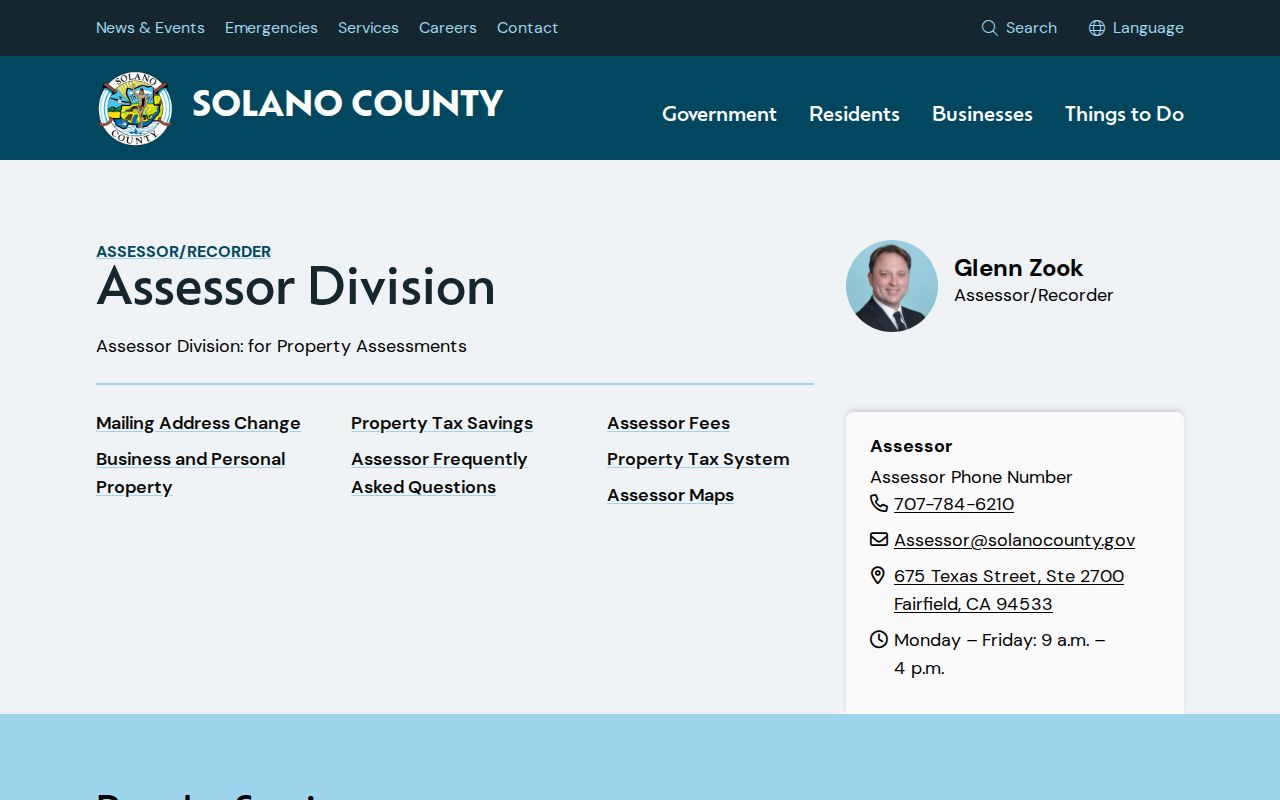Click the phone icon beside 707-784-6210
Screen dimensions: 1280x800
[879, 503]
